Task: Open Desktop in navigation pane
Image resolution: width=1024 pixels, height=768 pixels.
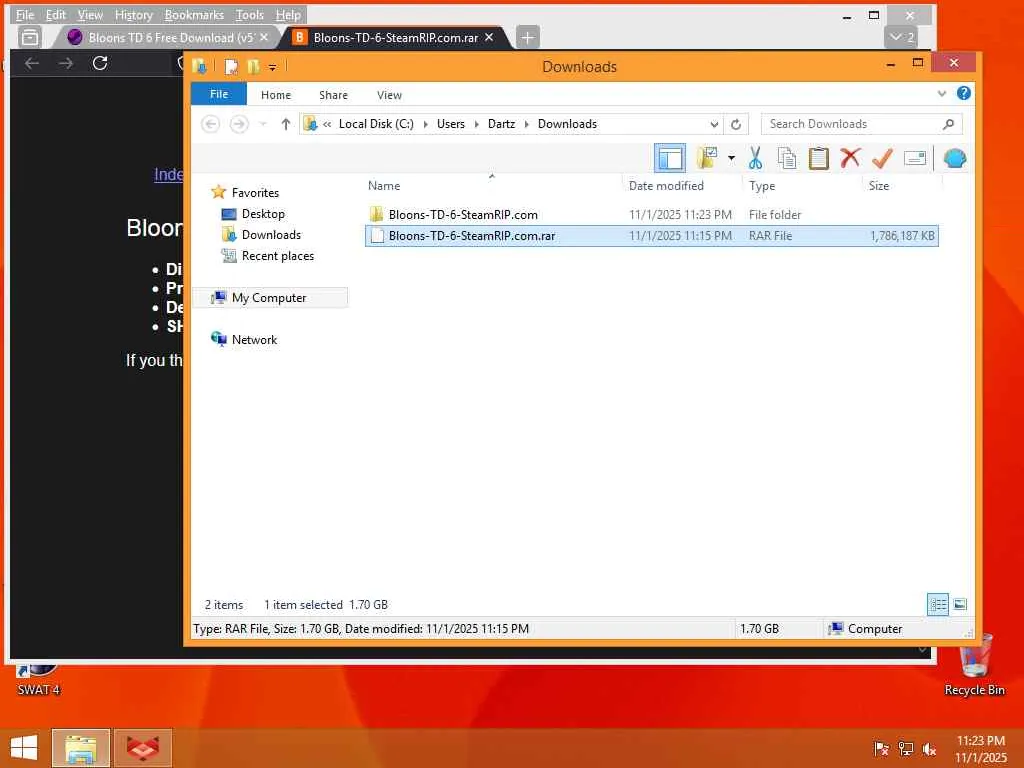Action: pyautogui.click(x=263, y=214)
